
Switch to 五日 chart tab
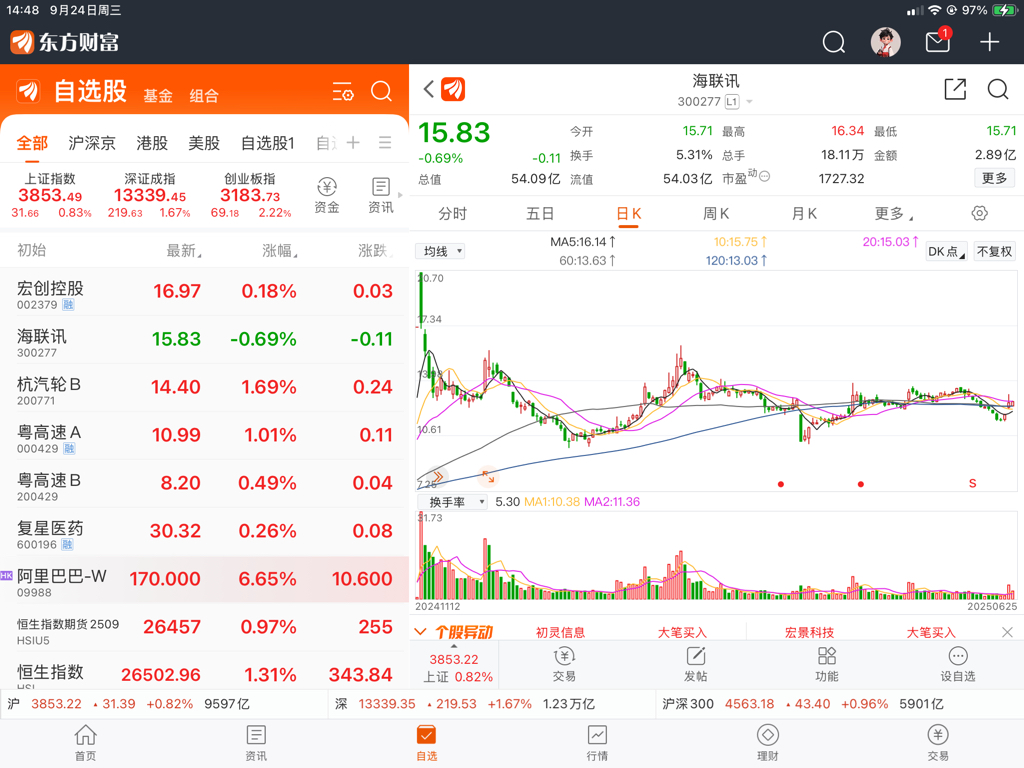pyautogui.click(x=540, y=214)
